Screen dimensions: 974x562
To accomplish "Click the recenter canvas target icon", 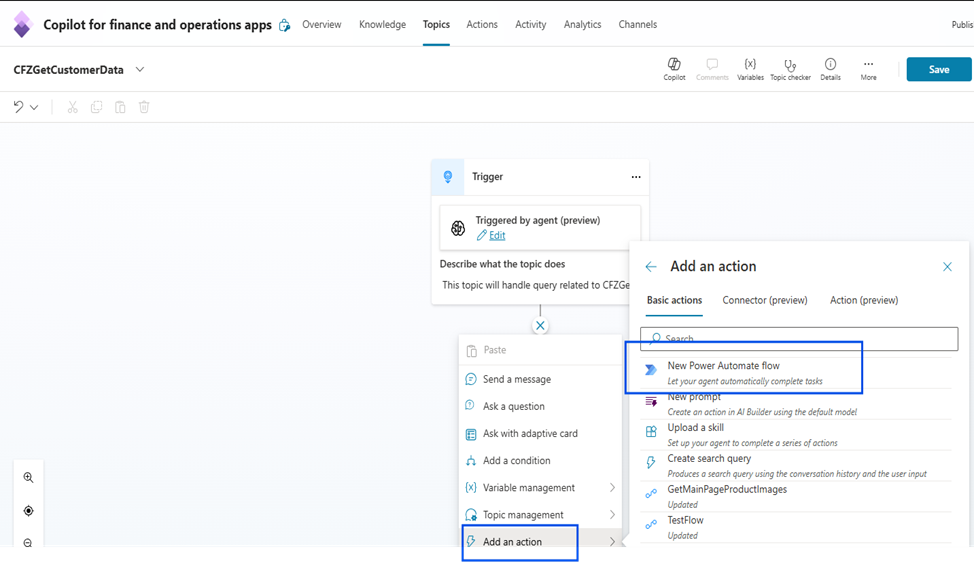I will tap(29, 510).
